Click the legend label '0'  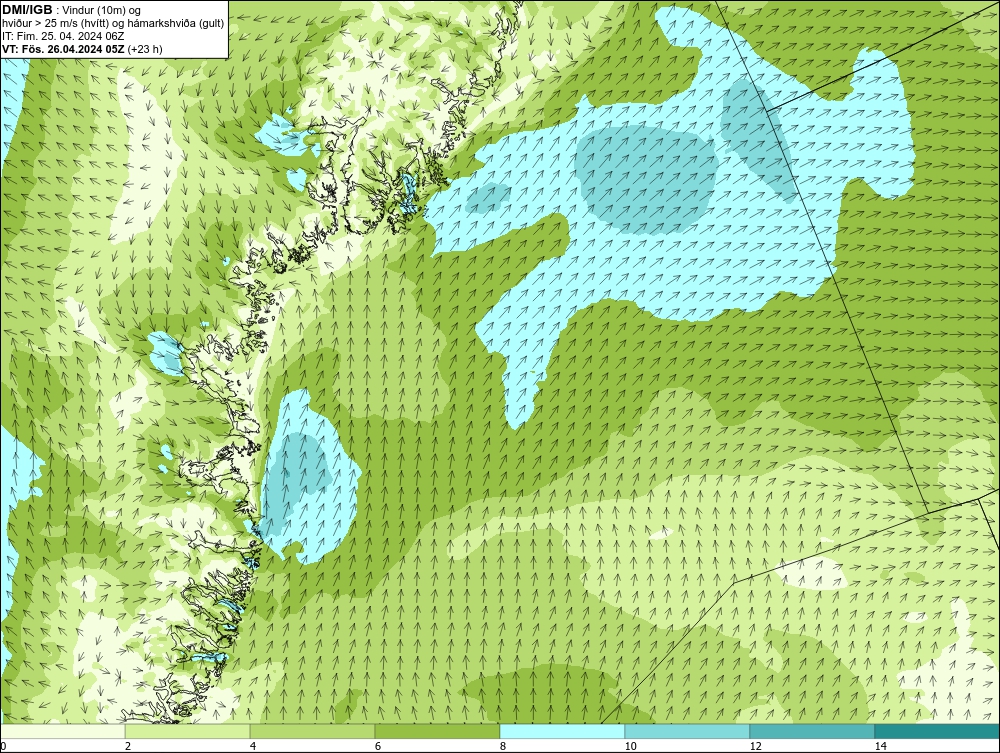coord(3,746)
